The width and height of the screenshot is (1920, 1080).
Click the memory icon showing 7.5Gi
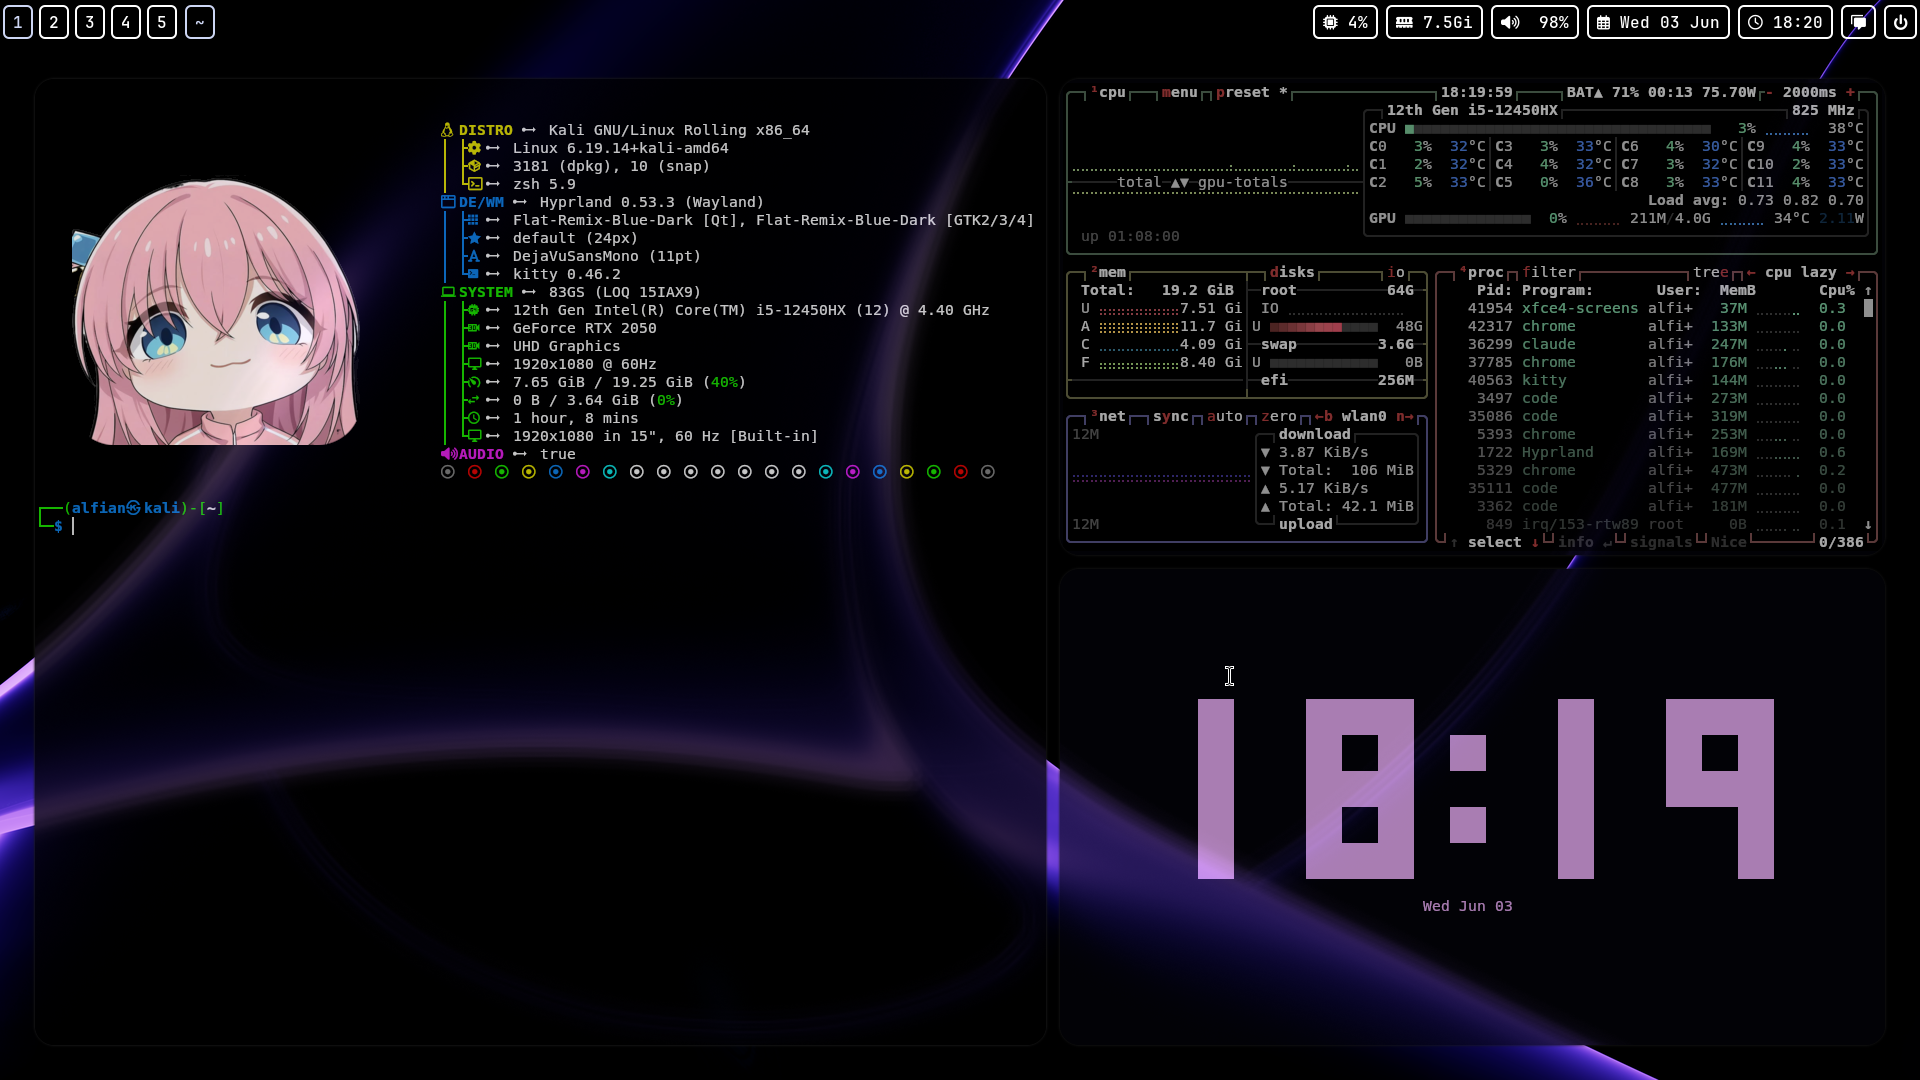[x=1404, y=22]
